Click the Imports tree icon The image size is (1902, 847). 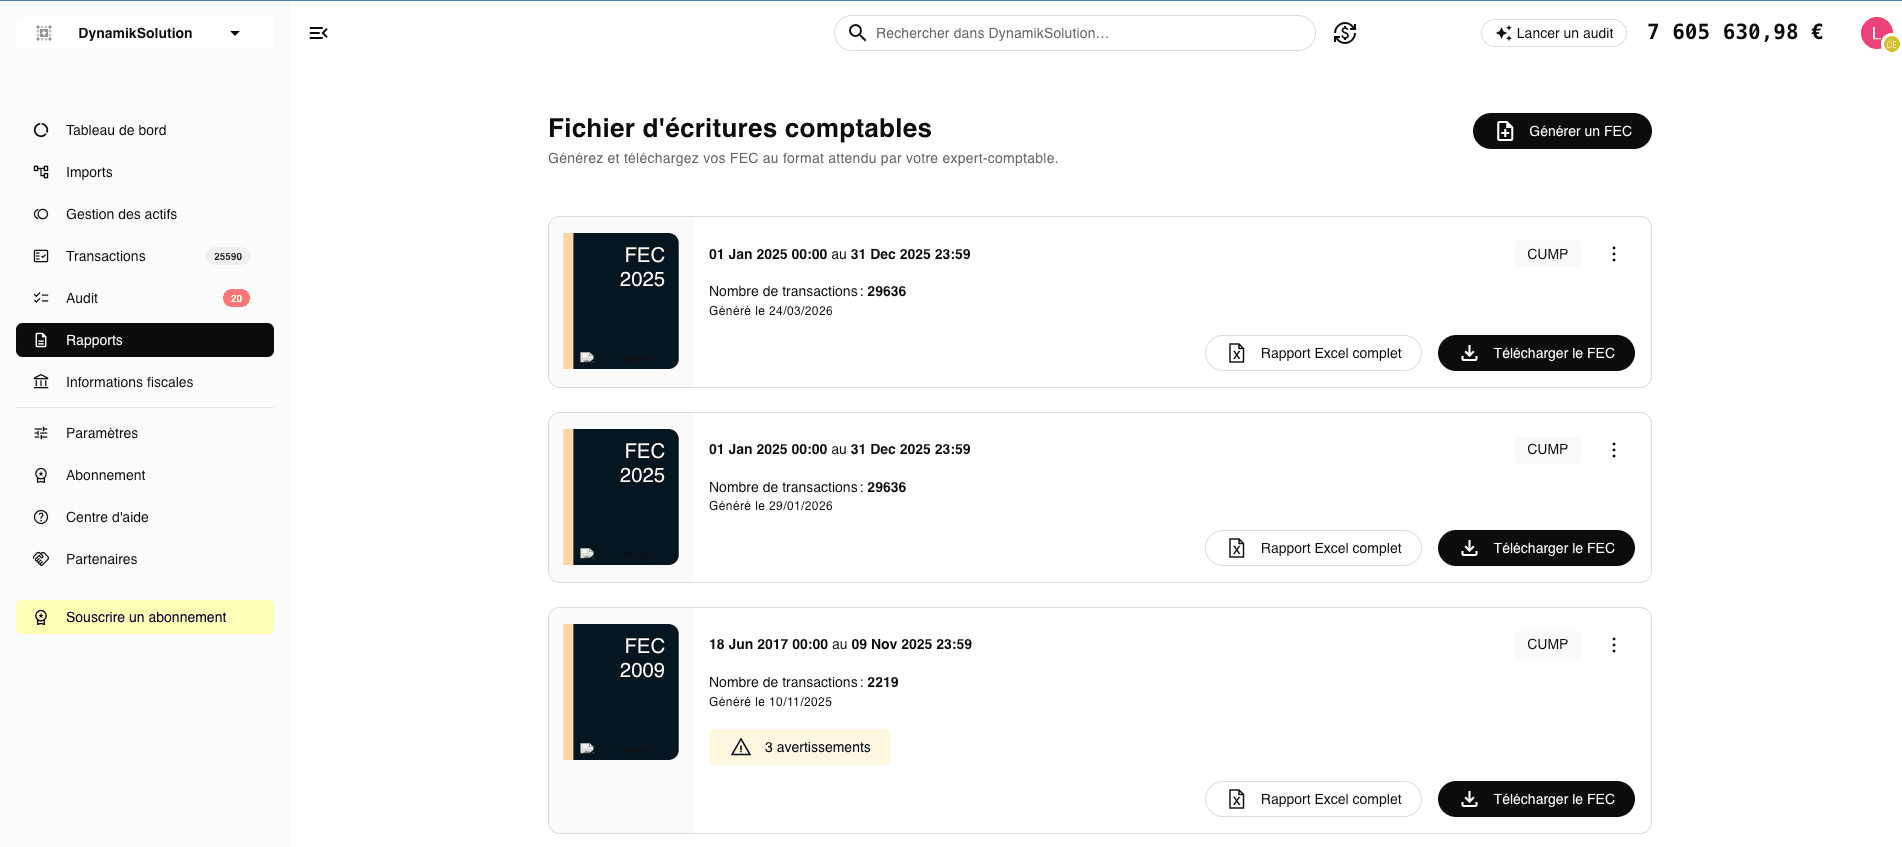(41, 172)
